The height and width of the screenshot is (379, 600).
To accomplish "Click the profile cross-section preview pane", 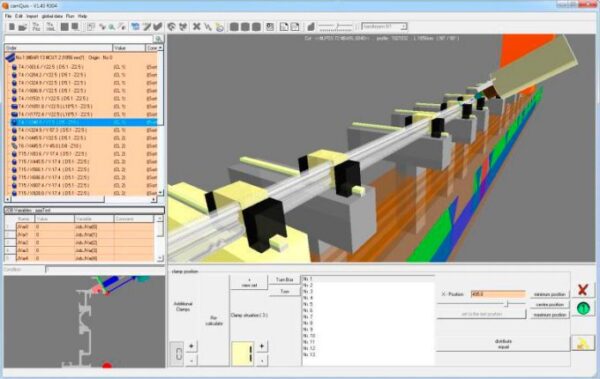I will [x=84, y=322].
